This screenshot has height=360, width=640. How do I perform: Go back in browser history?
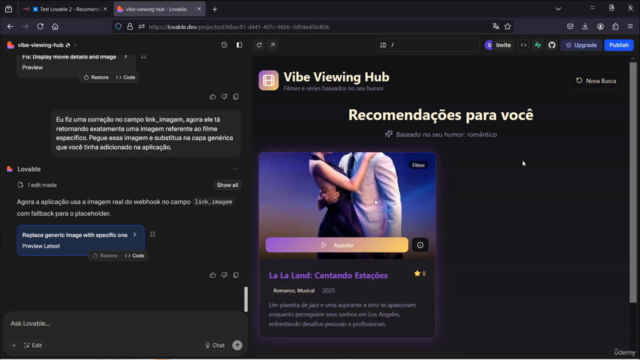click(10, 27)
